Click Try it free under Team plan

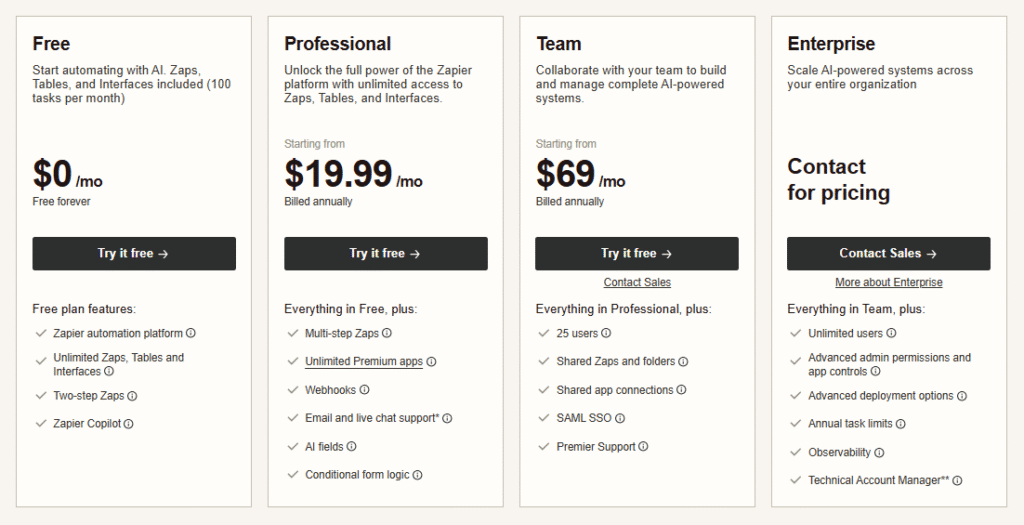pos(637,254)
